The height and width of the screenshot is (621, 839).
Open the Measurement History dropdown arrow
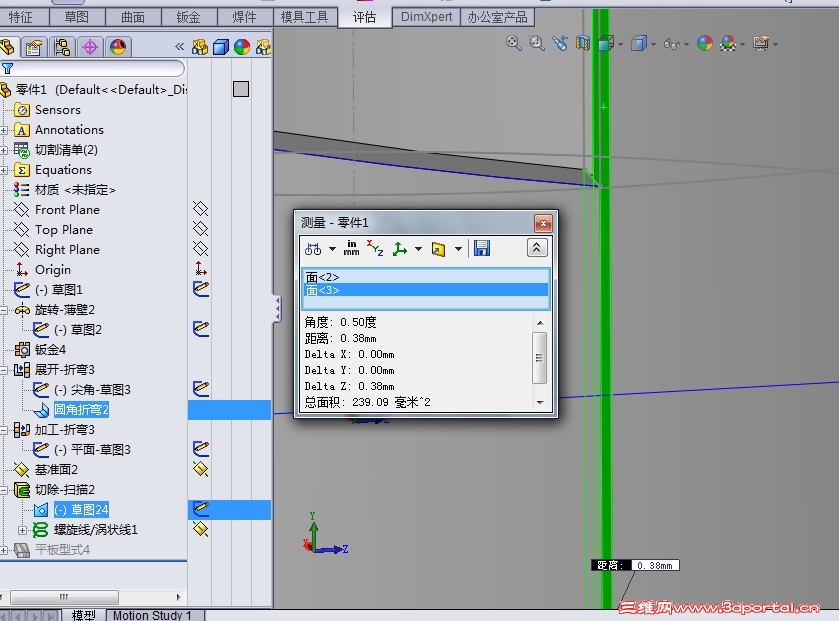pyautogui.click(x=458, y=249)
